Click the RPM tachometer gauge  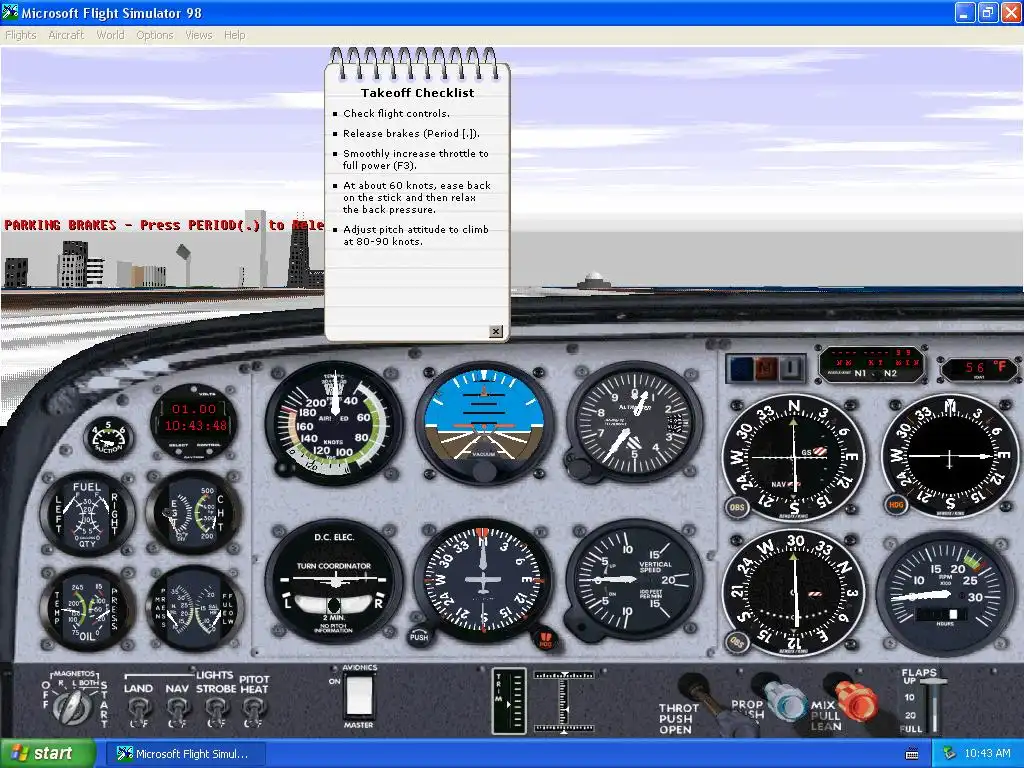click(x=945, y=594)
